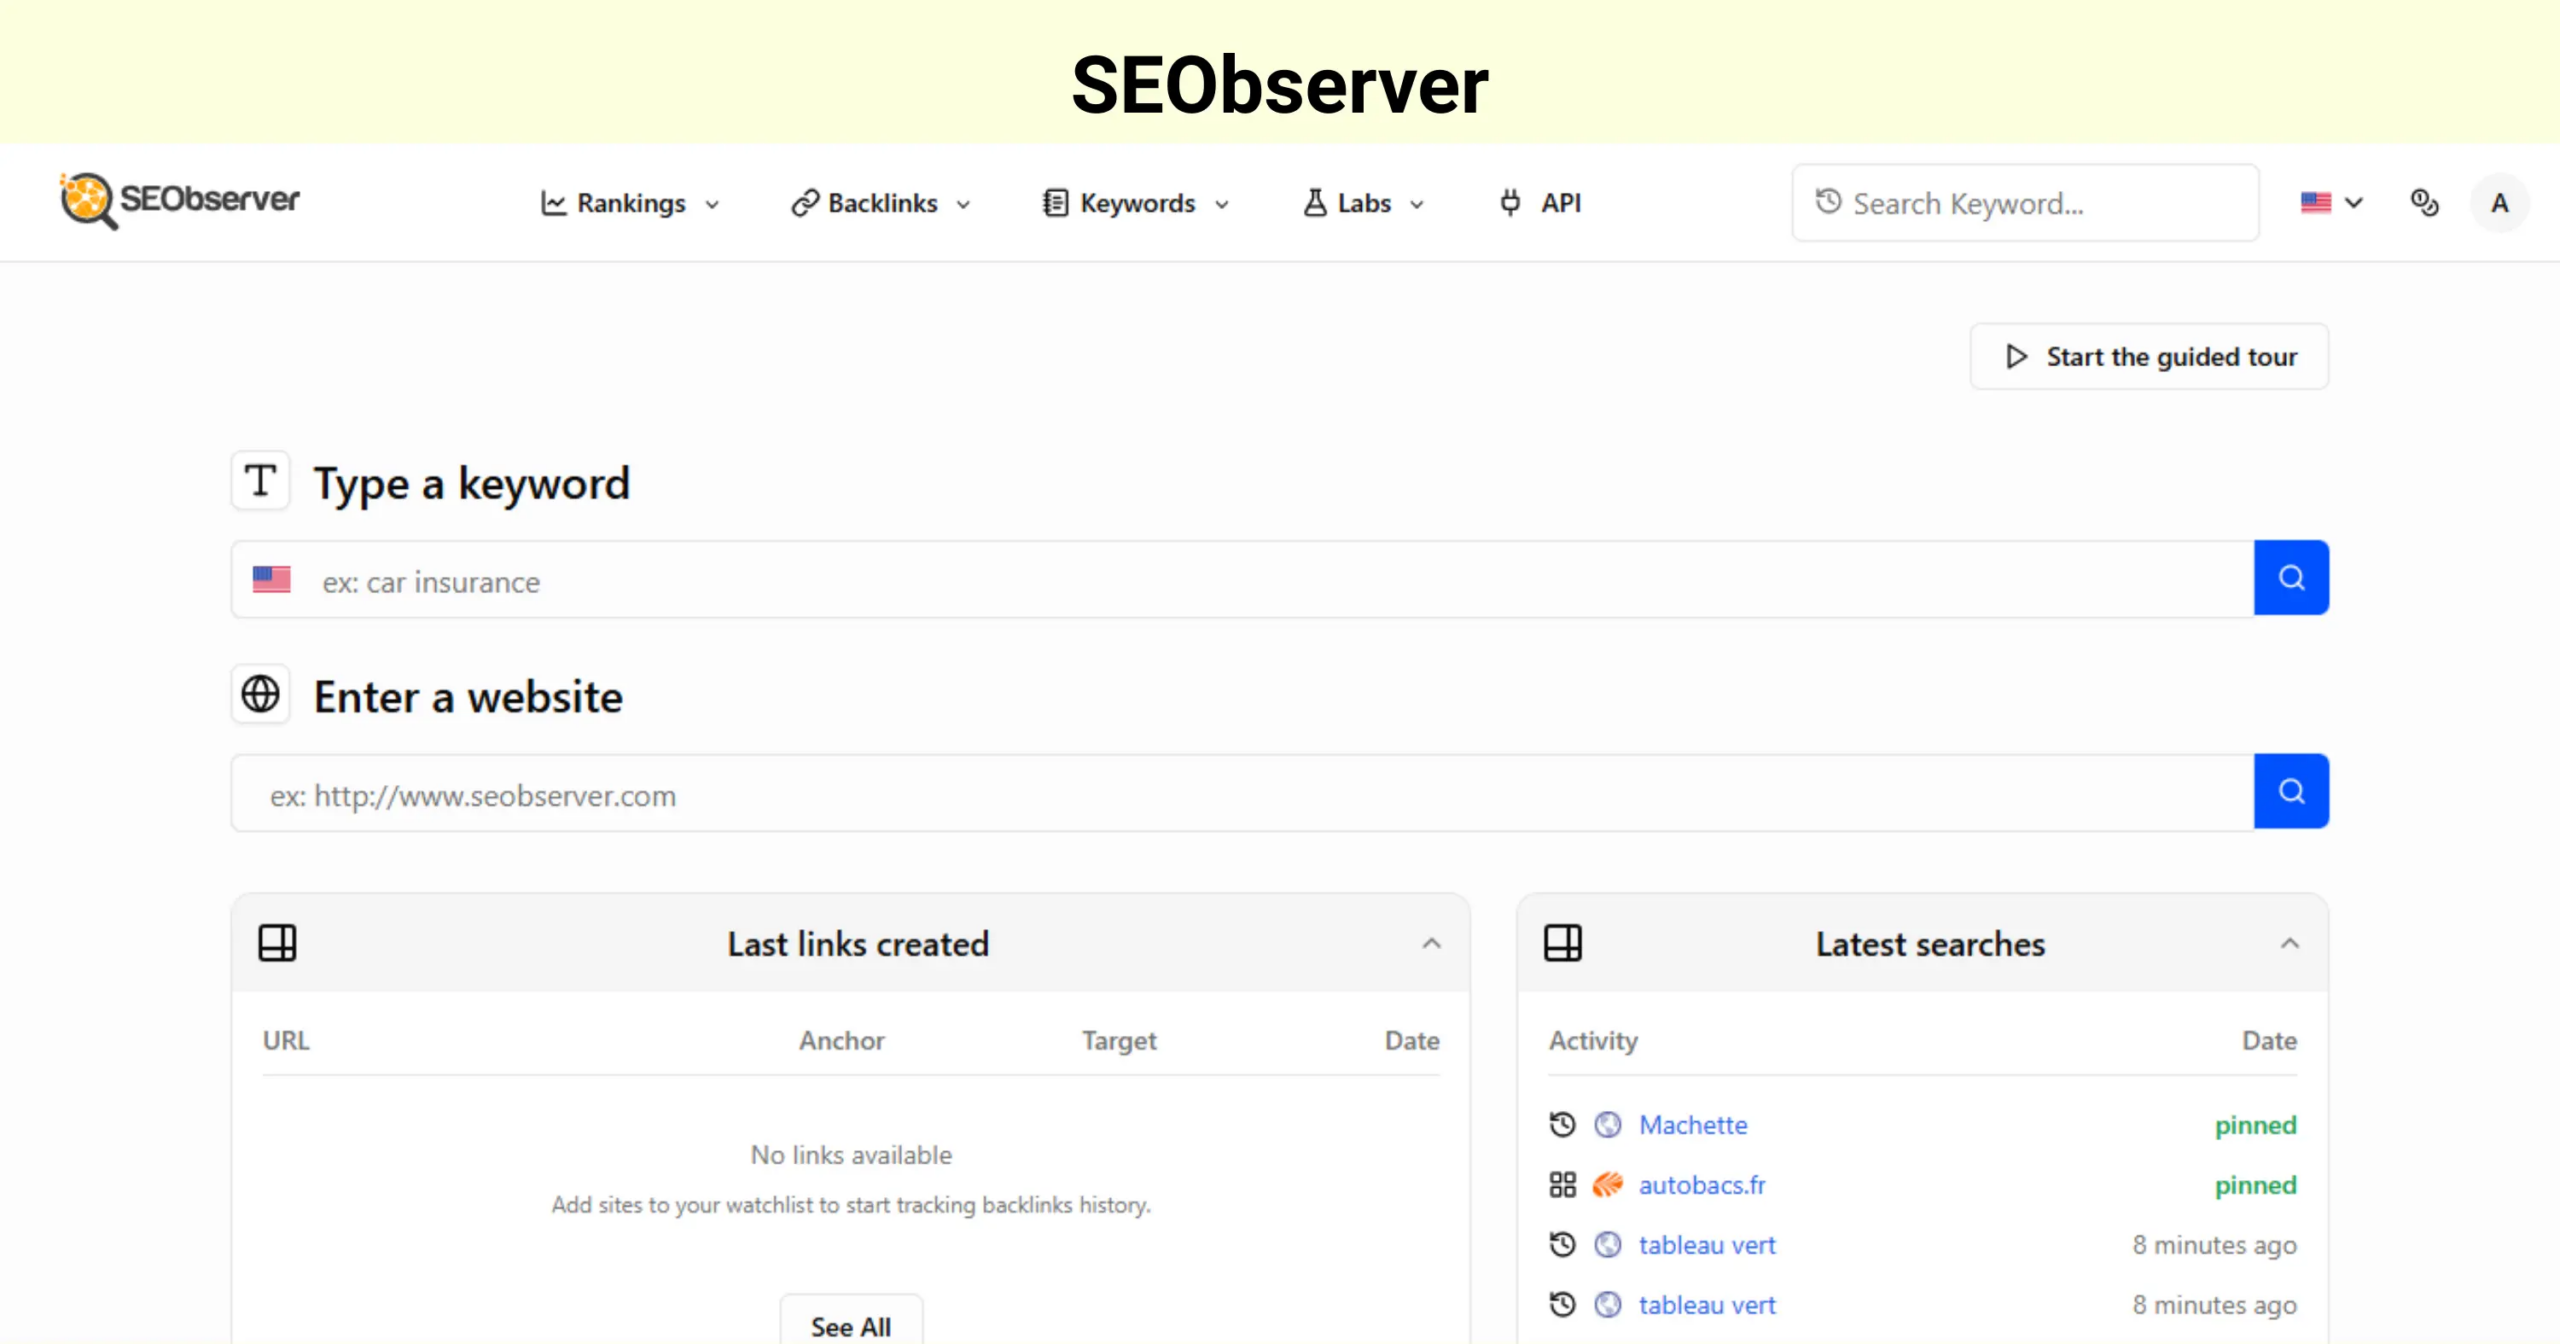Click the grid icon next to autobacs.fr

click(x=1561, y=1184)
